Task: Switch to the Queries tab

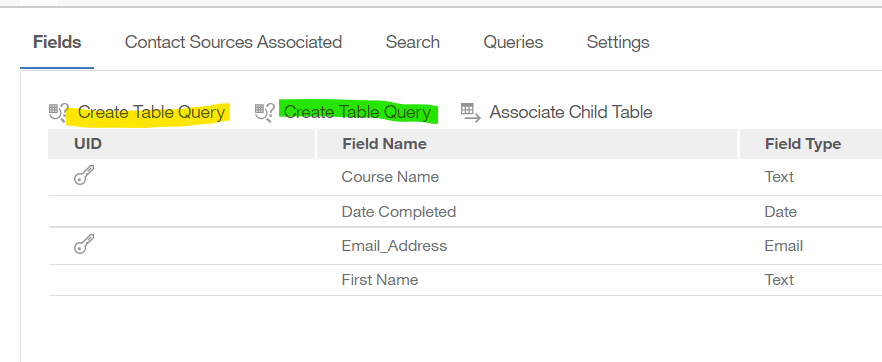Action: (x=513, y=42)
